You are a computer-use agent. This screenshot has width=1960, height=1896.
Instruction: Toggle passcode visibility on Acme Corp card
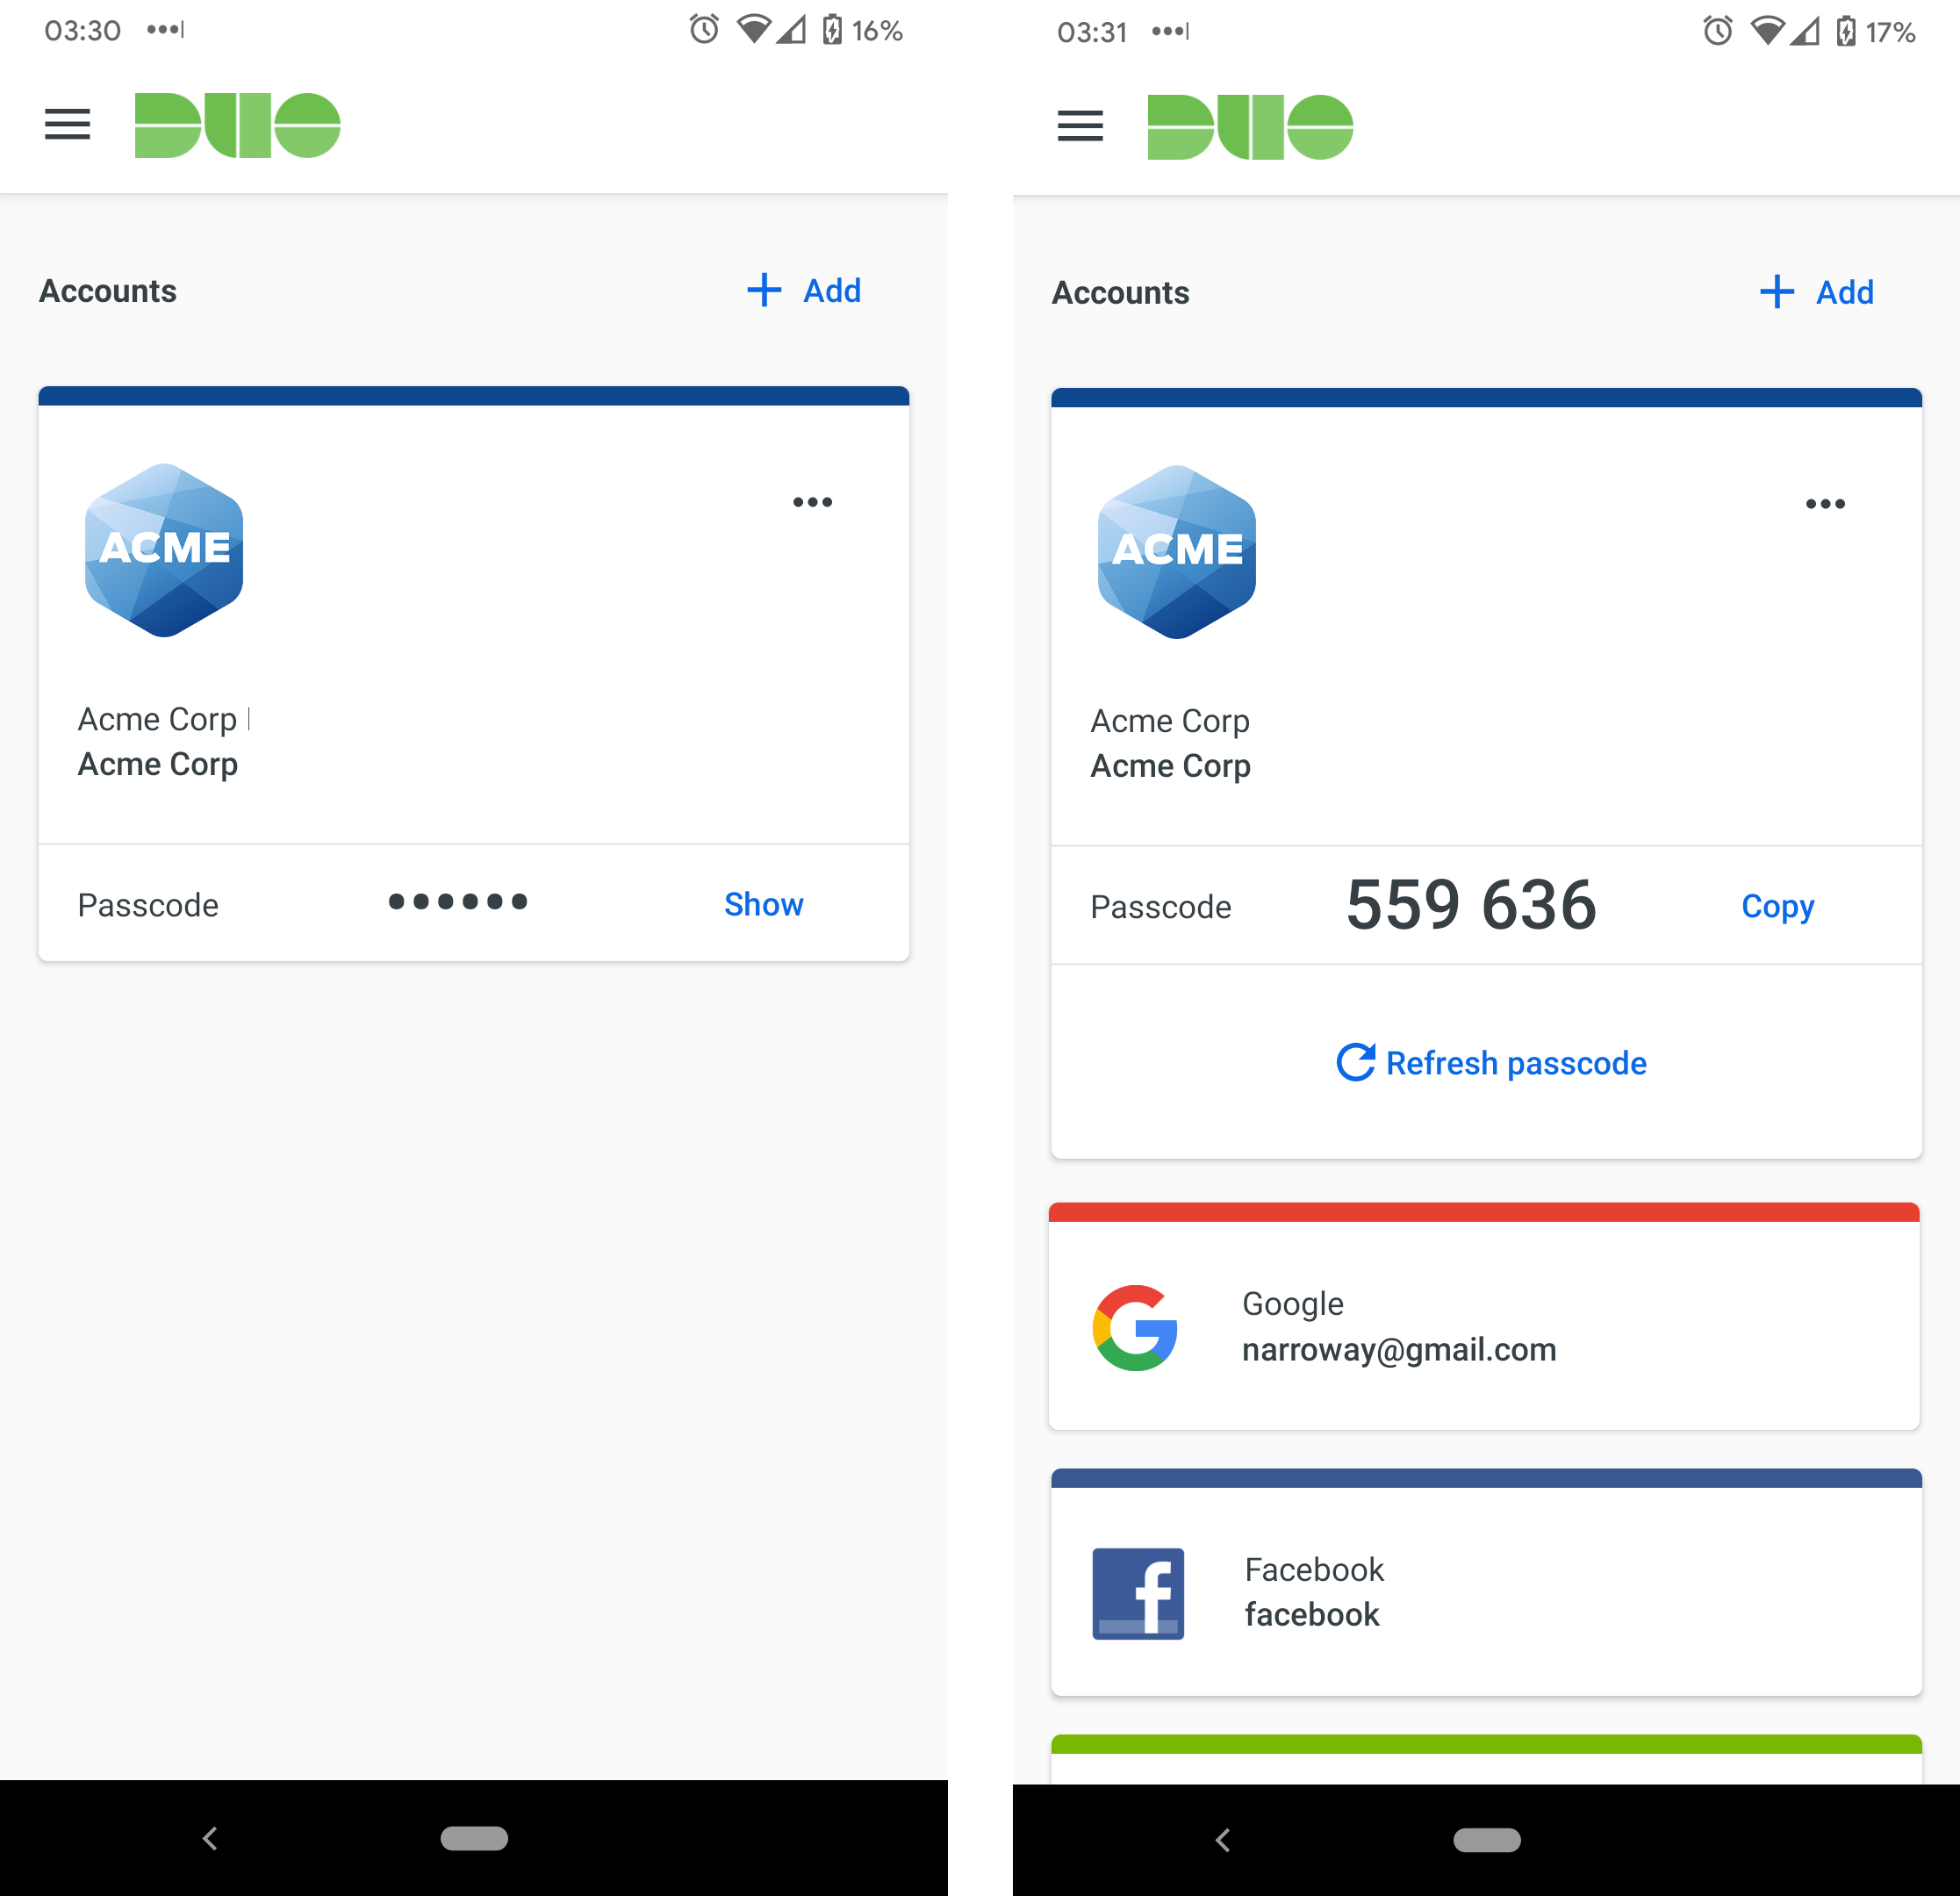point(765,903)
